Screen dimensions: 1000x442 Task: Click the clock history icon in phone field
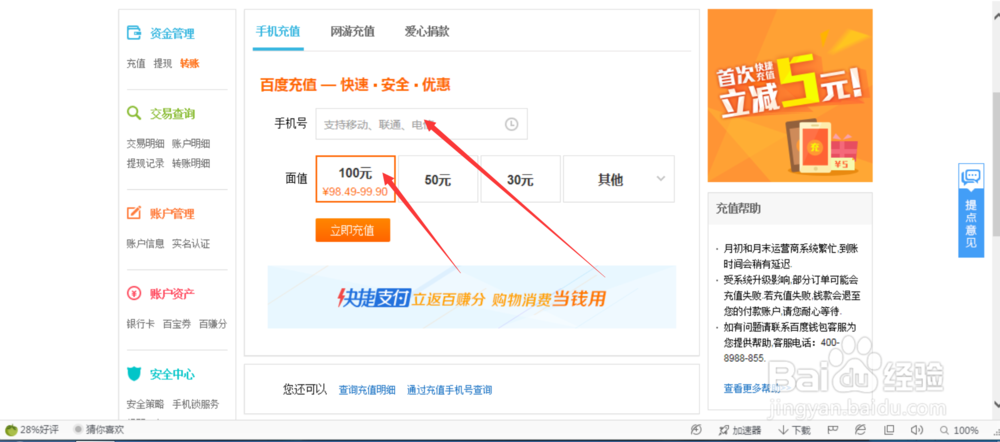click(511, 124)
